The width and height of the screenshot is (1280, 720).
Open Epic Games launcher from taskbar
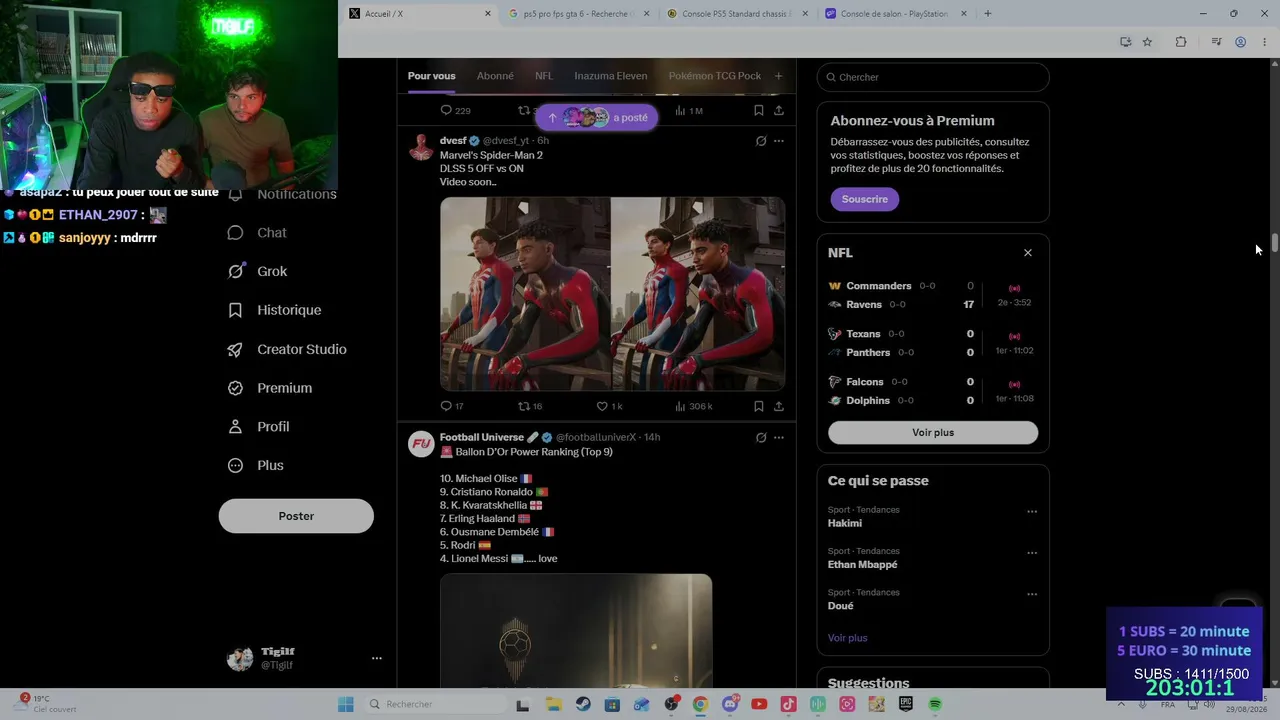coord(906,704)
